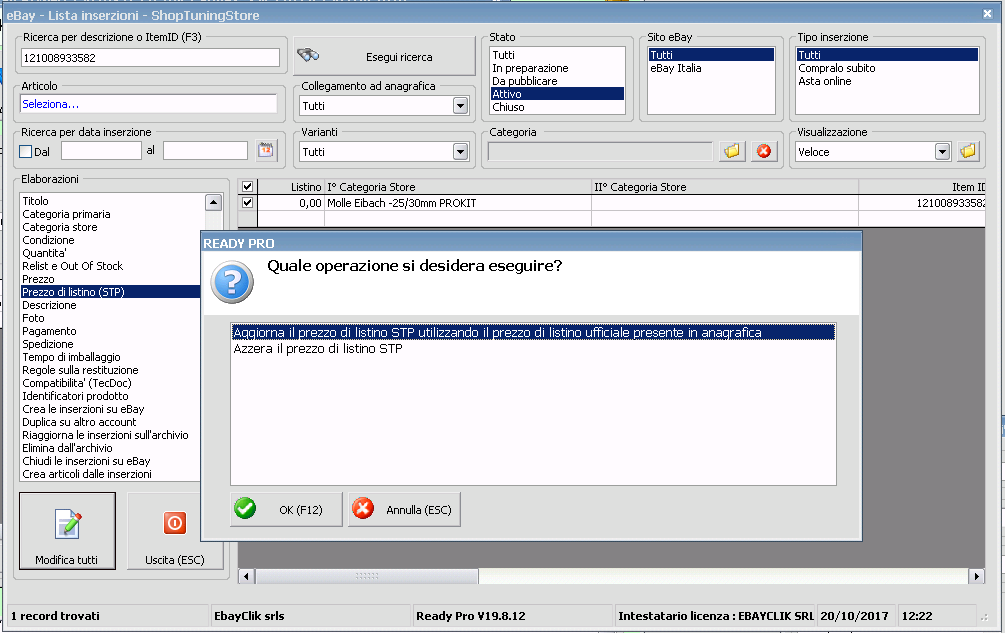The width and height of the screenshot is (1005, 633).
Task: Click the red Uscita power icon
Action: coord(174,523)
